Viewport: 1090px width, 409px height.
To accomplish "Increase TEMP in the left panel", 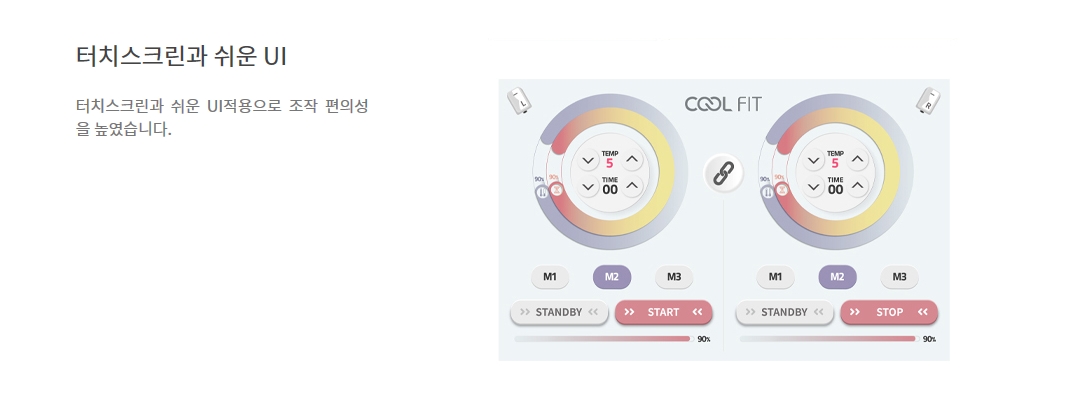I will point(631,161).
